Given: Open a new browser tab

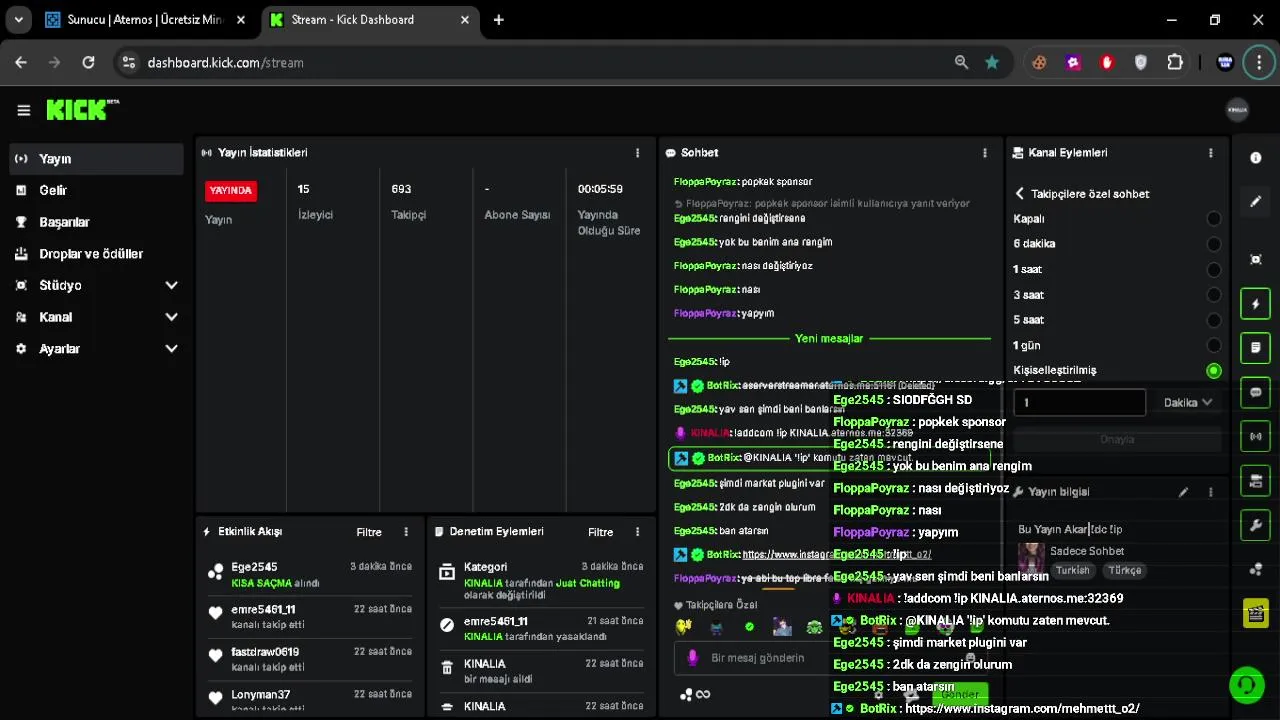Looking at the screenshot, I should [499, 20].
